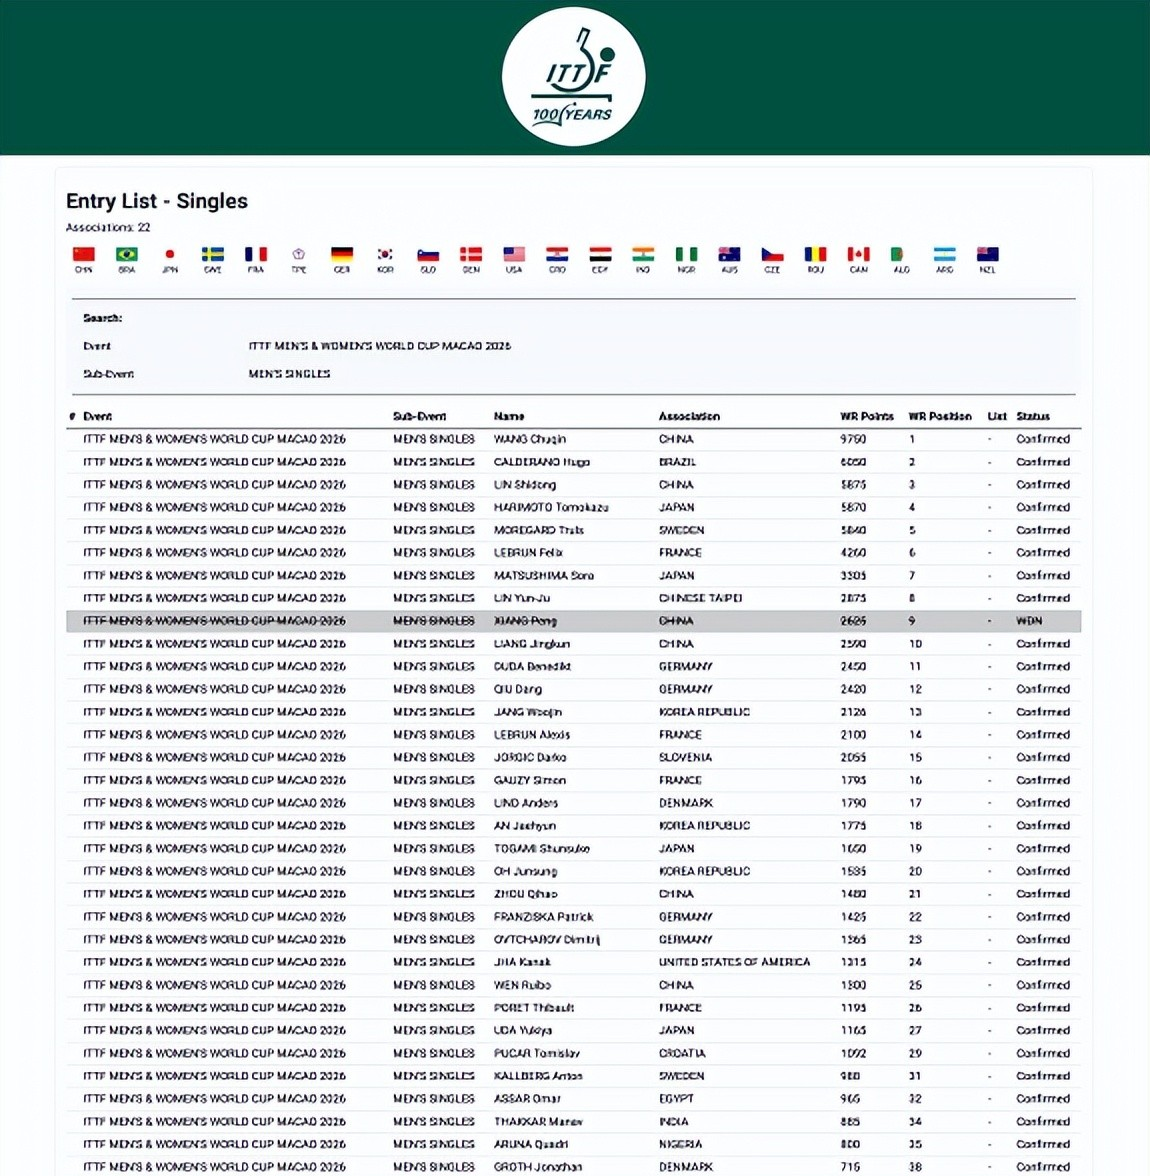Screen dimensions: 1150x1176
Task: Click player name GAUZY Simon
Action: coord(530,780)
